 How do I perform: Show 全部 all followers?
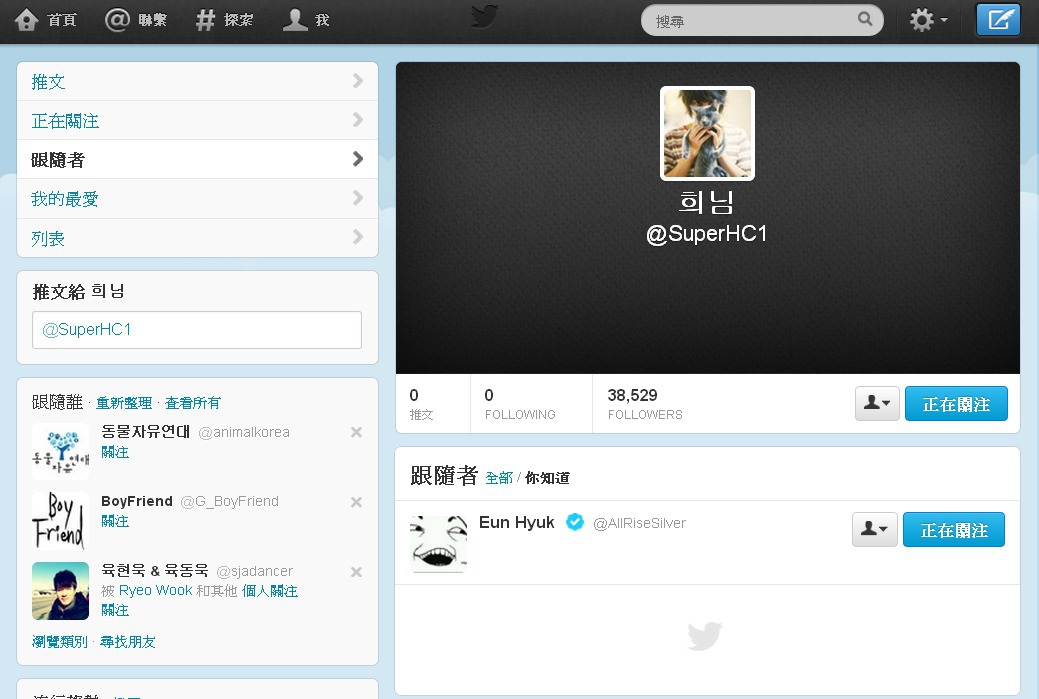499,478
